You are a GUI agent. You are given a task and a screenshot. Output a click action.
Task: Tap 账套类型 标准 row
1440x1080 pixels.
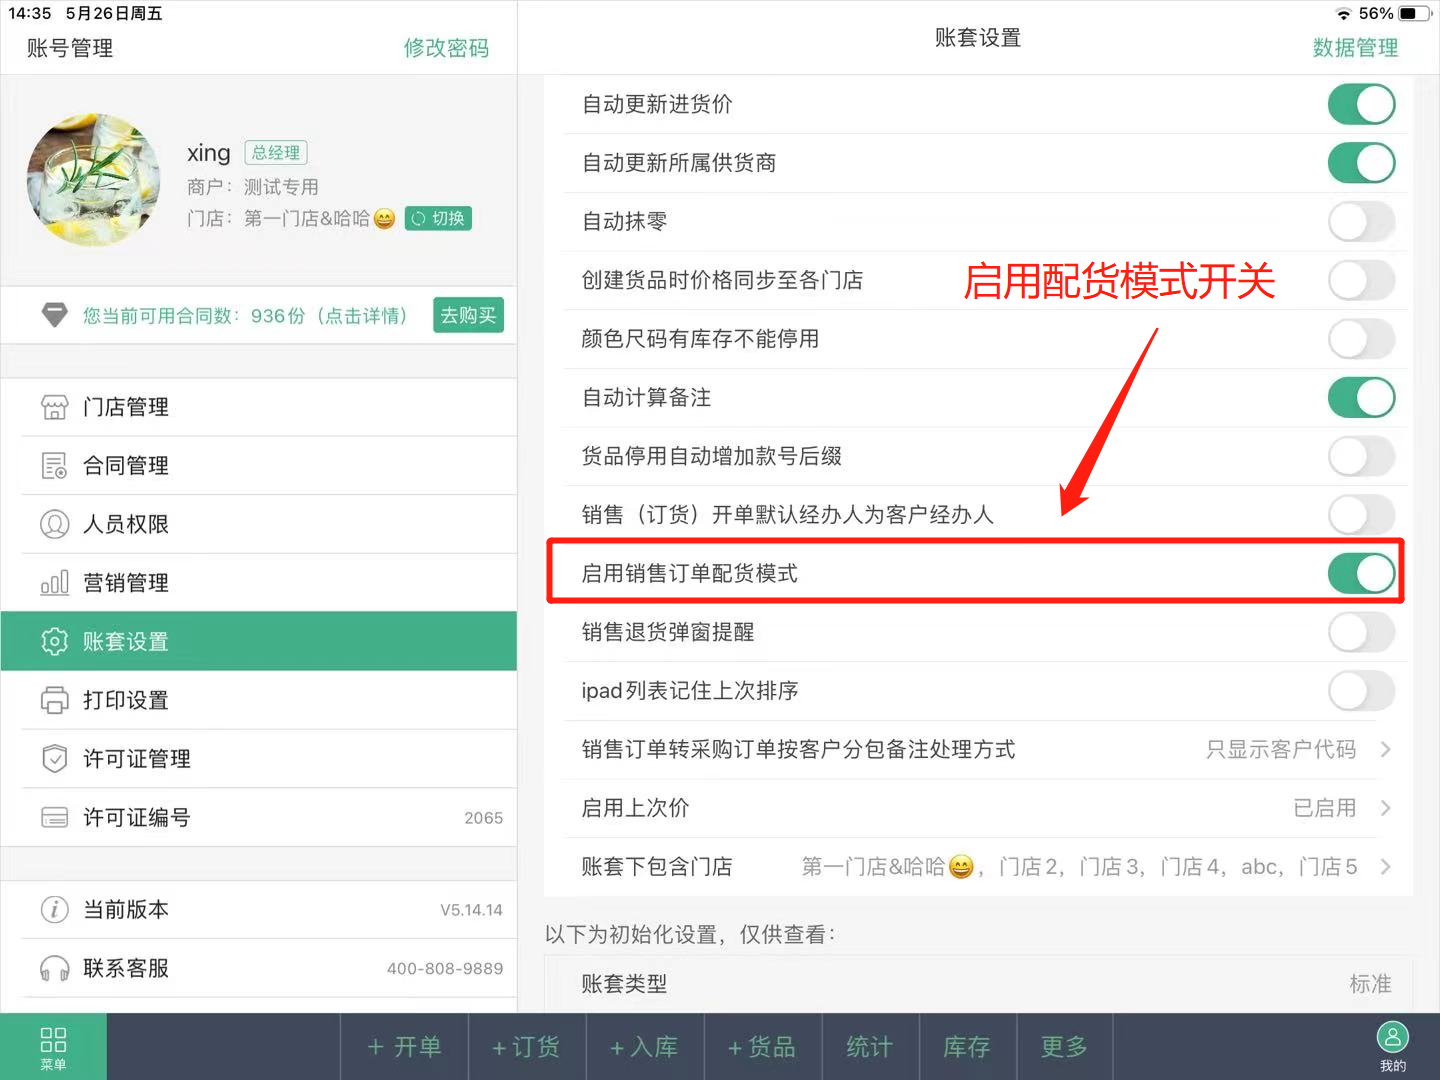[x=978, y=984]
